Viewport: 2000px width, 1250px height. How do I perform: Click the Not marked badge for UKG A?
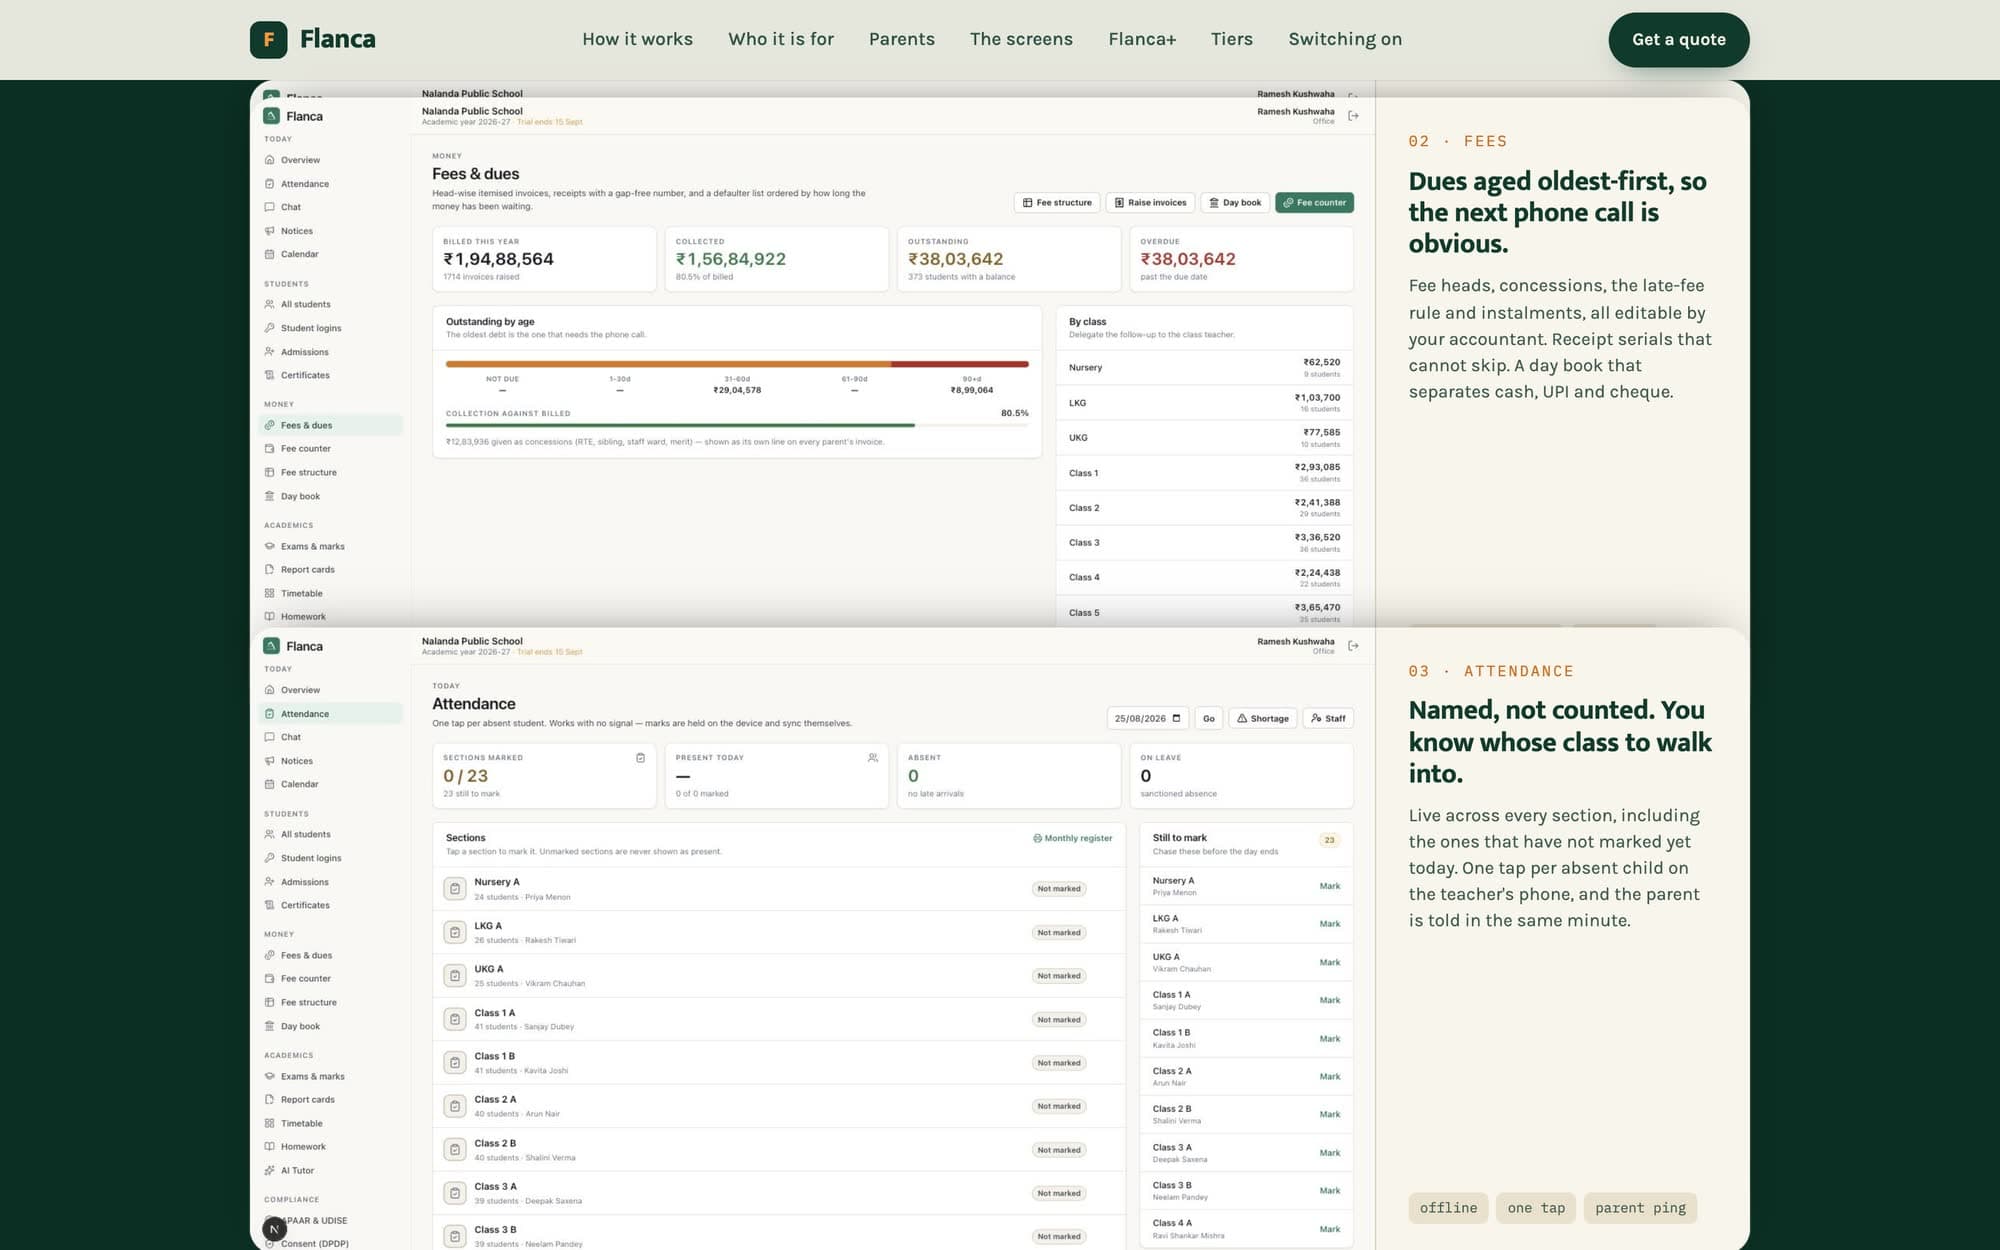[1059, 976]
